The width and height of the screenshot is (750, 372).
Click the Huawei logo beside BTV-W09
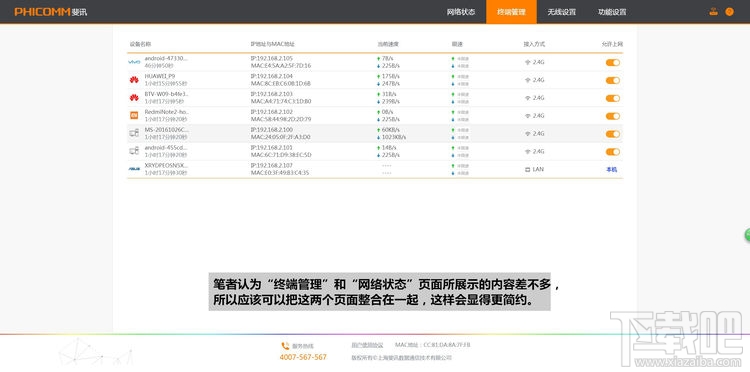click(x=134, y=98)
